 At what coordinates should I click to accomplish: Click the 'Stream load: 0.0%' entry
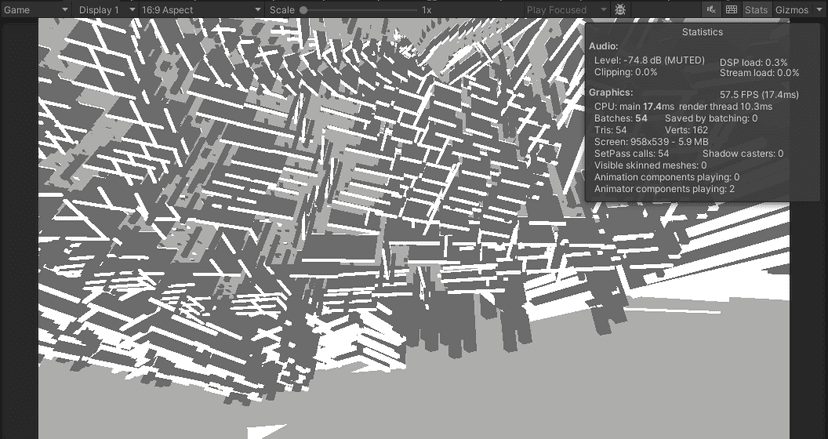tap(759, 73)
